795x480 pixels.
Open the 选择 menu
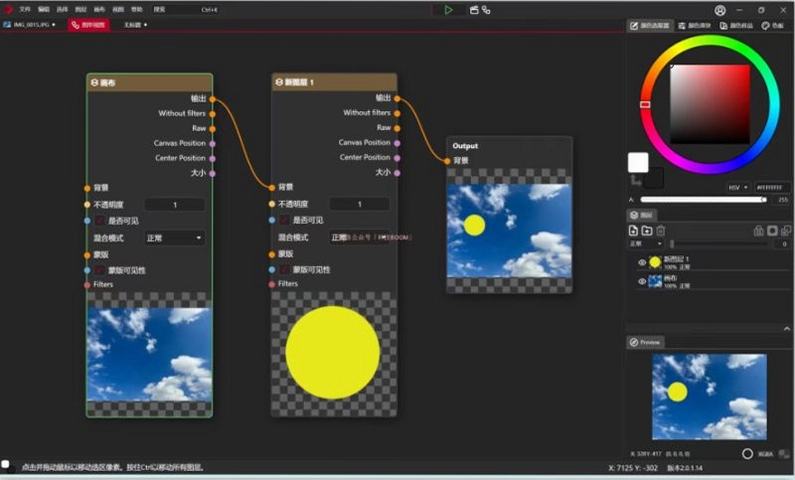(62, 10)
